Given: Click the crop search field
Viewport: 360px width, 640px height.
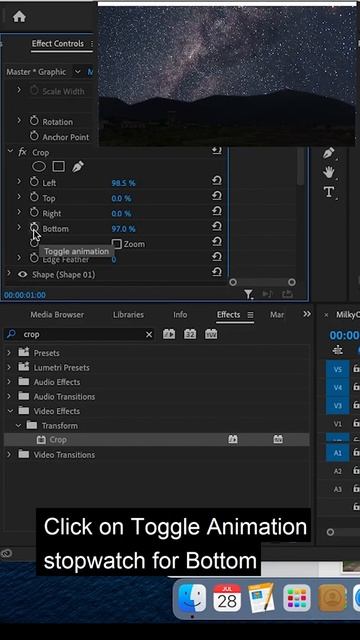Looking at the screenshot, I should 79,335.
